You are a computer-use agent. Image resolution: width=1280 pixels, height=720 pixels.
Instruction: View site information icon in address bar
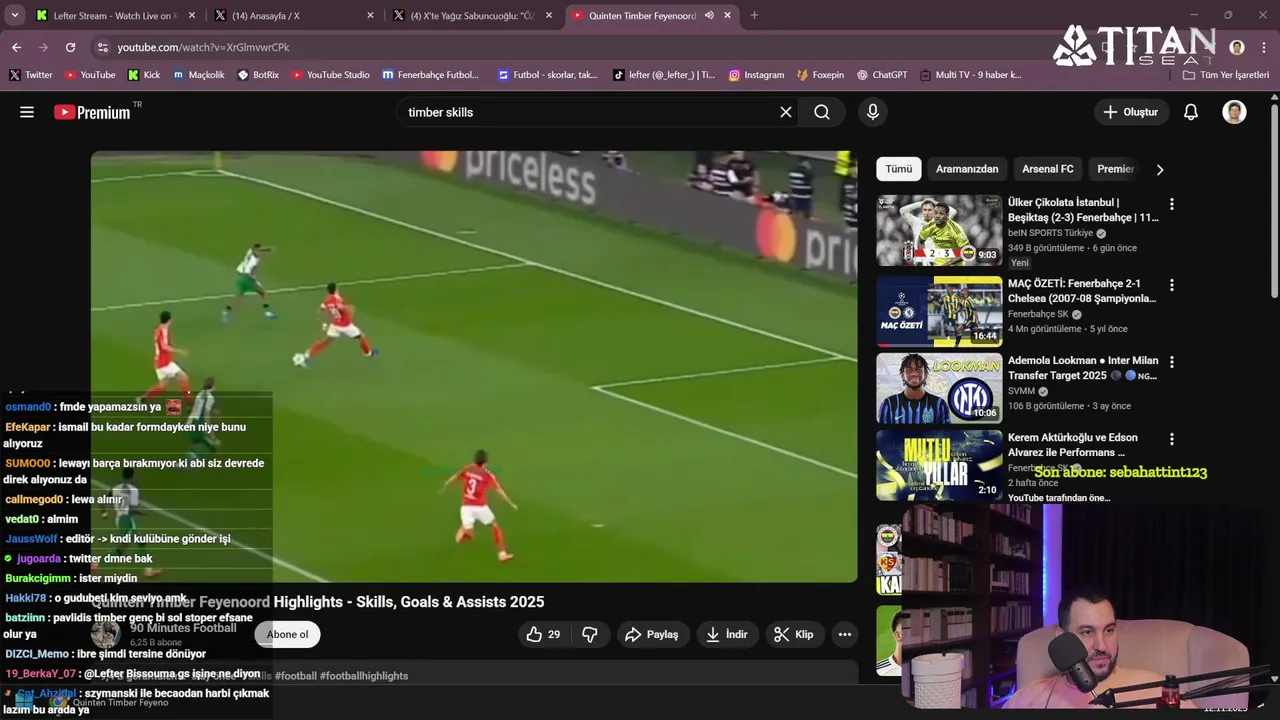tap(102, 47)
